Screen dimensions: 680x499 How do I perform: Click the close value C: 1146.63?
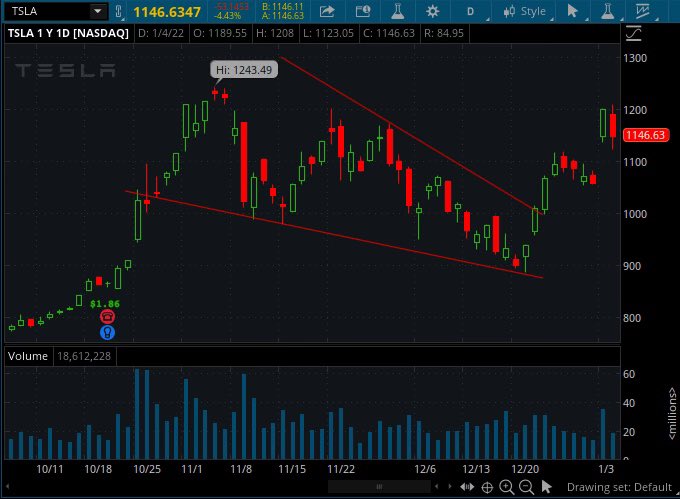tap(389, 33)
